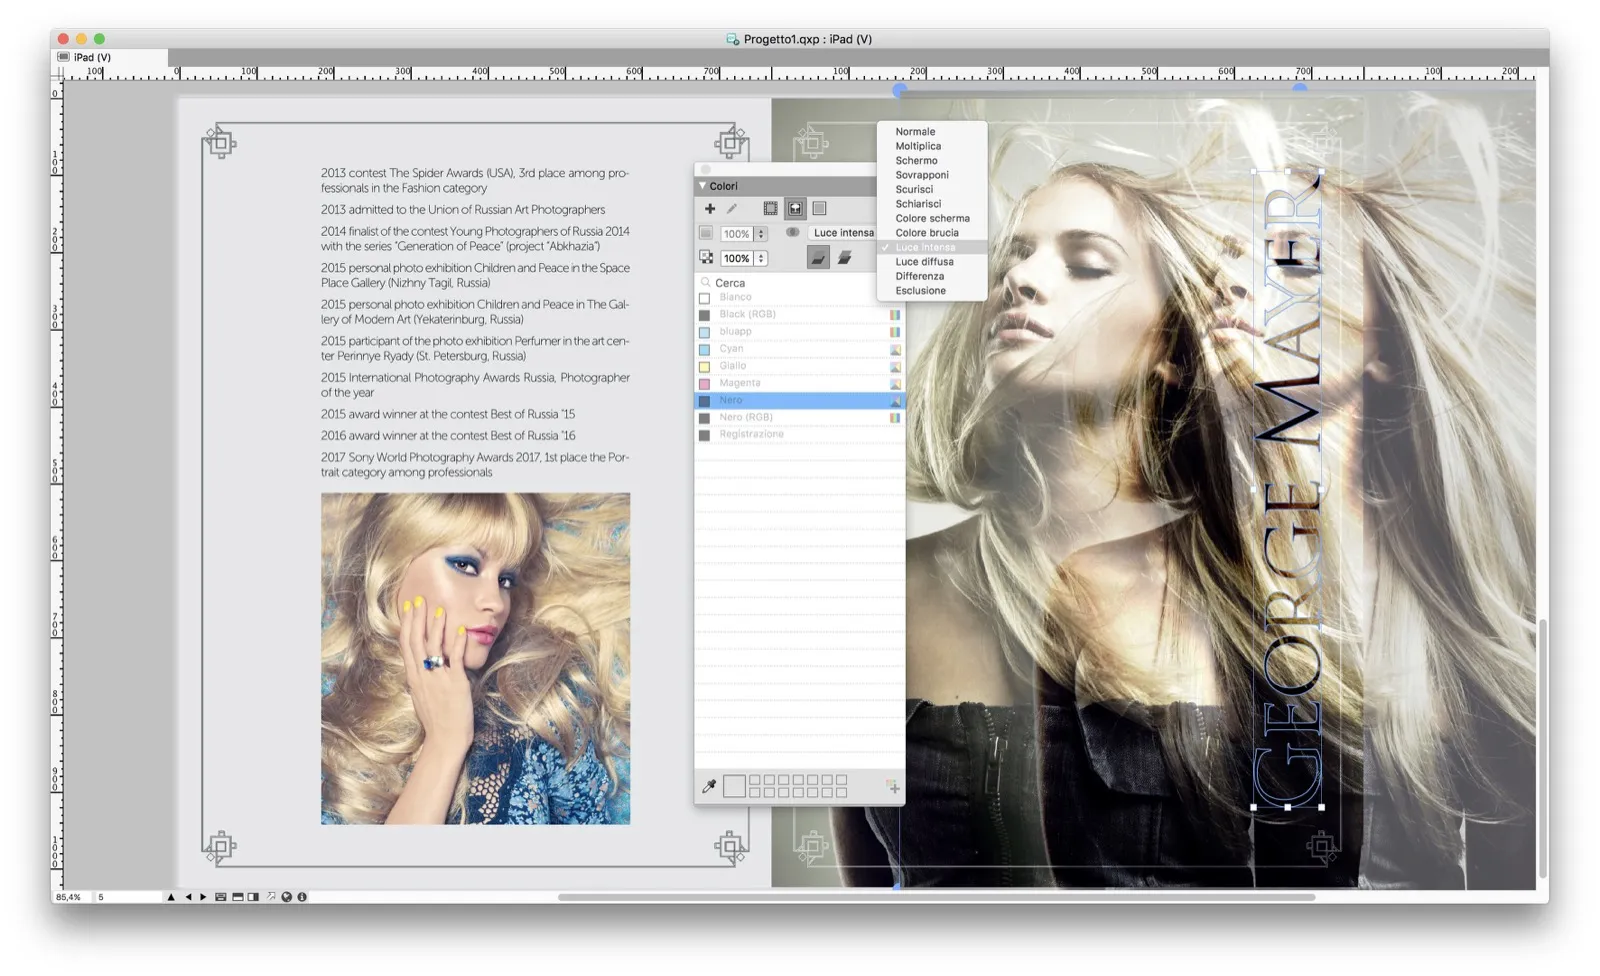Select the picture color icon in Colori panel
The width and height of the screenshot is (1600, 976).
pyautogui.click(x=795, y=209)
